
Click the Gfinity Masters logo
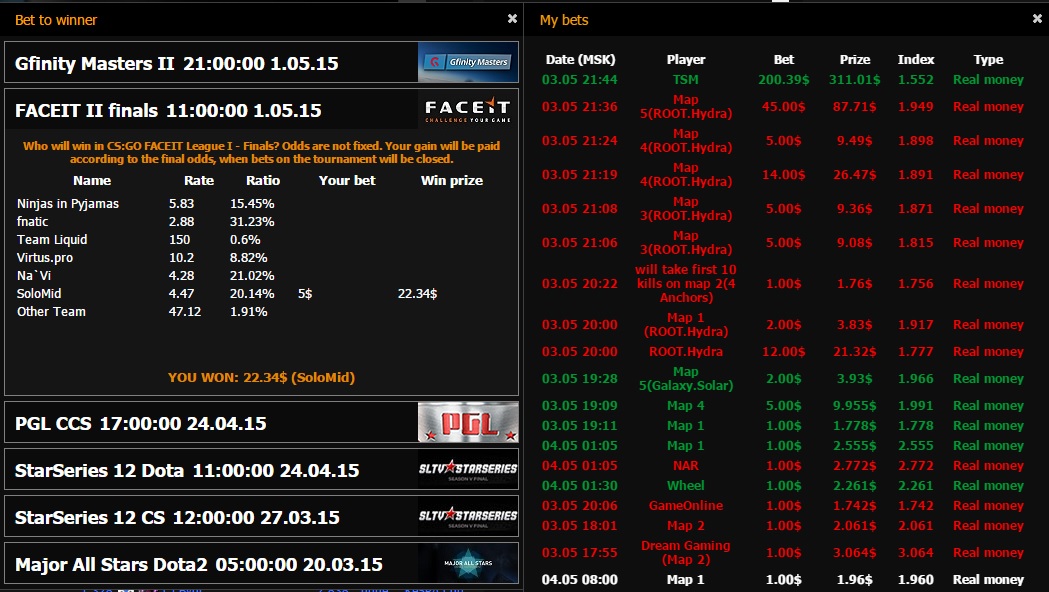468,62
